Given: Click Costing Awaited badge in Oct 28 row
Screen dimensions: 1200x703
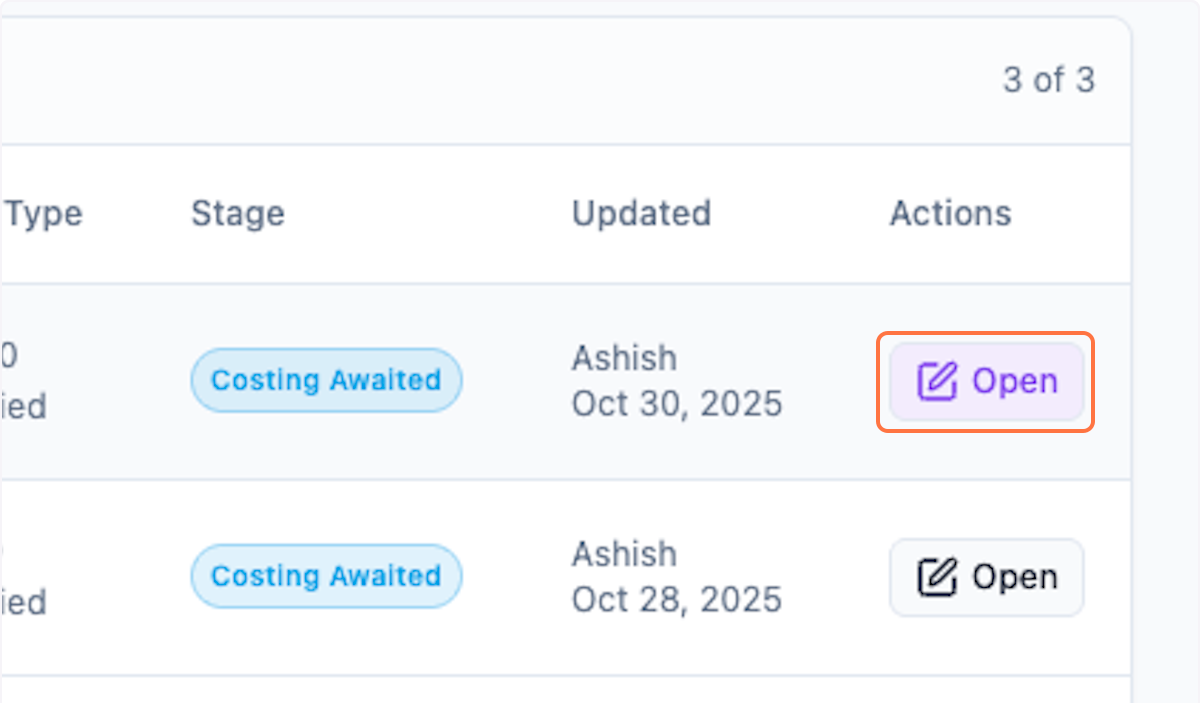Looking at the screenshot, I should click(326, 577).
